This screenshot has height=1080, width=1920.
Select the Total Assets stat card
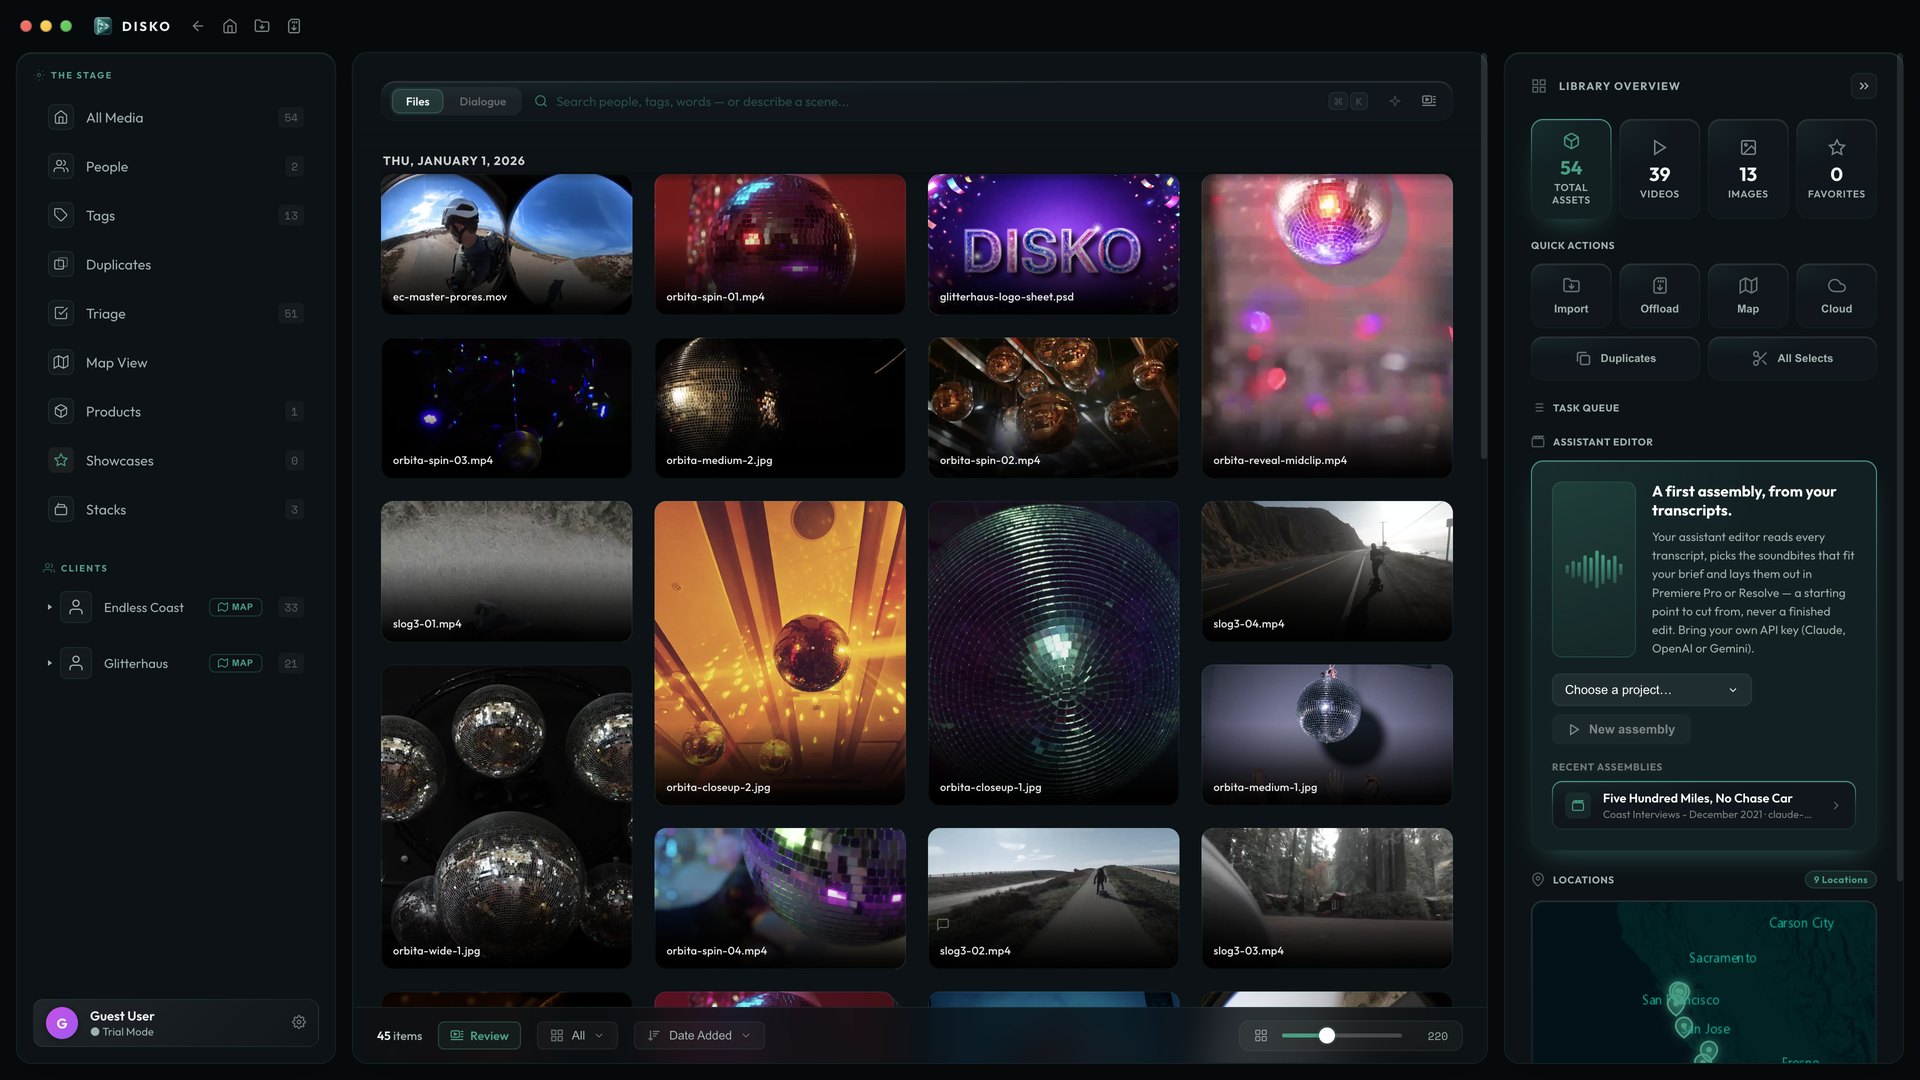pos(1571,169)
